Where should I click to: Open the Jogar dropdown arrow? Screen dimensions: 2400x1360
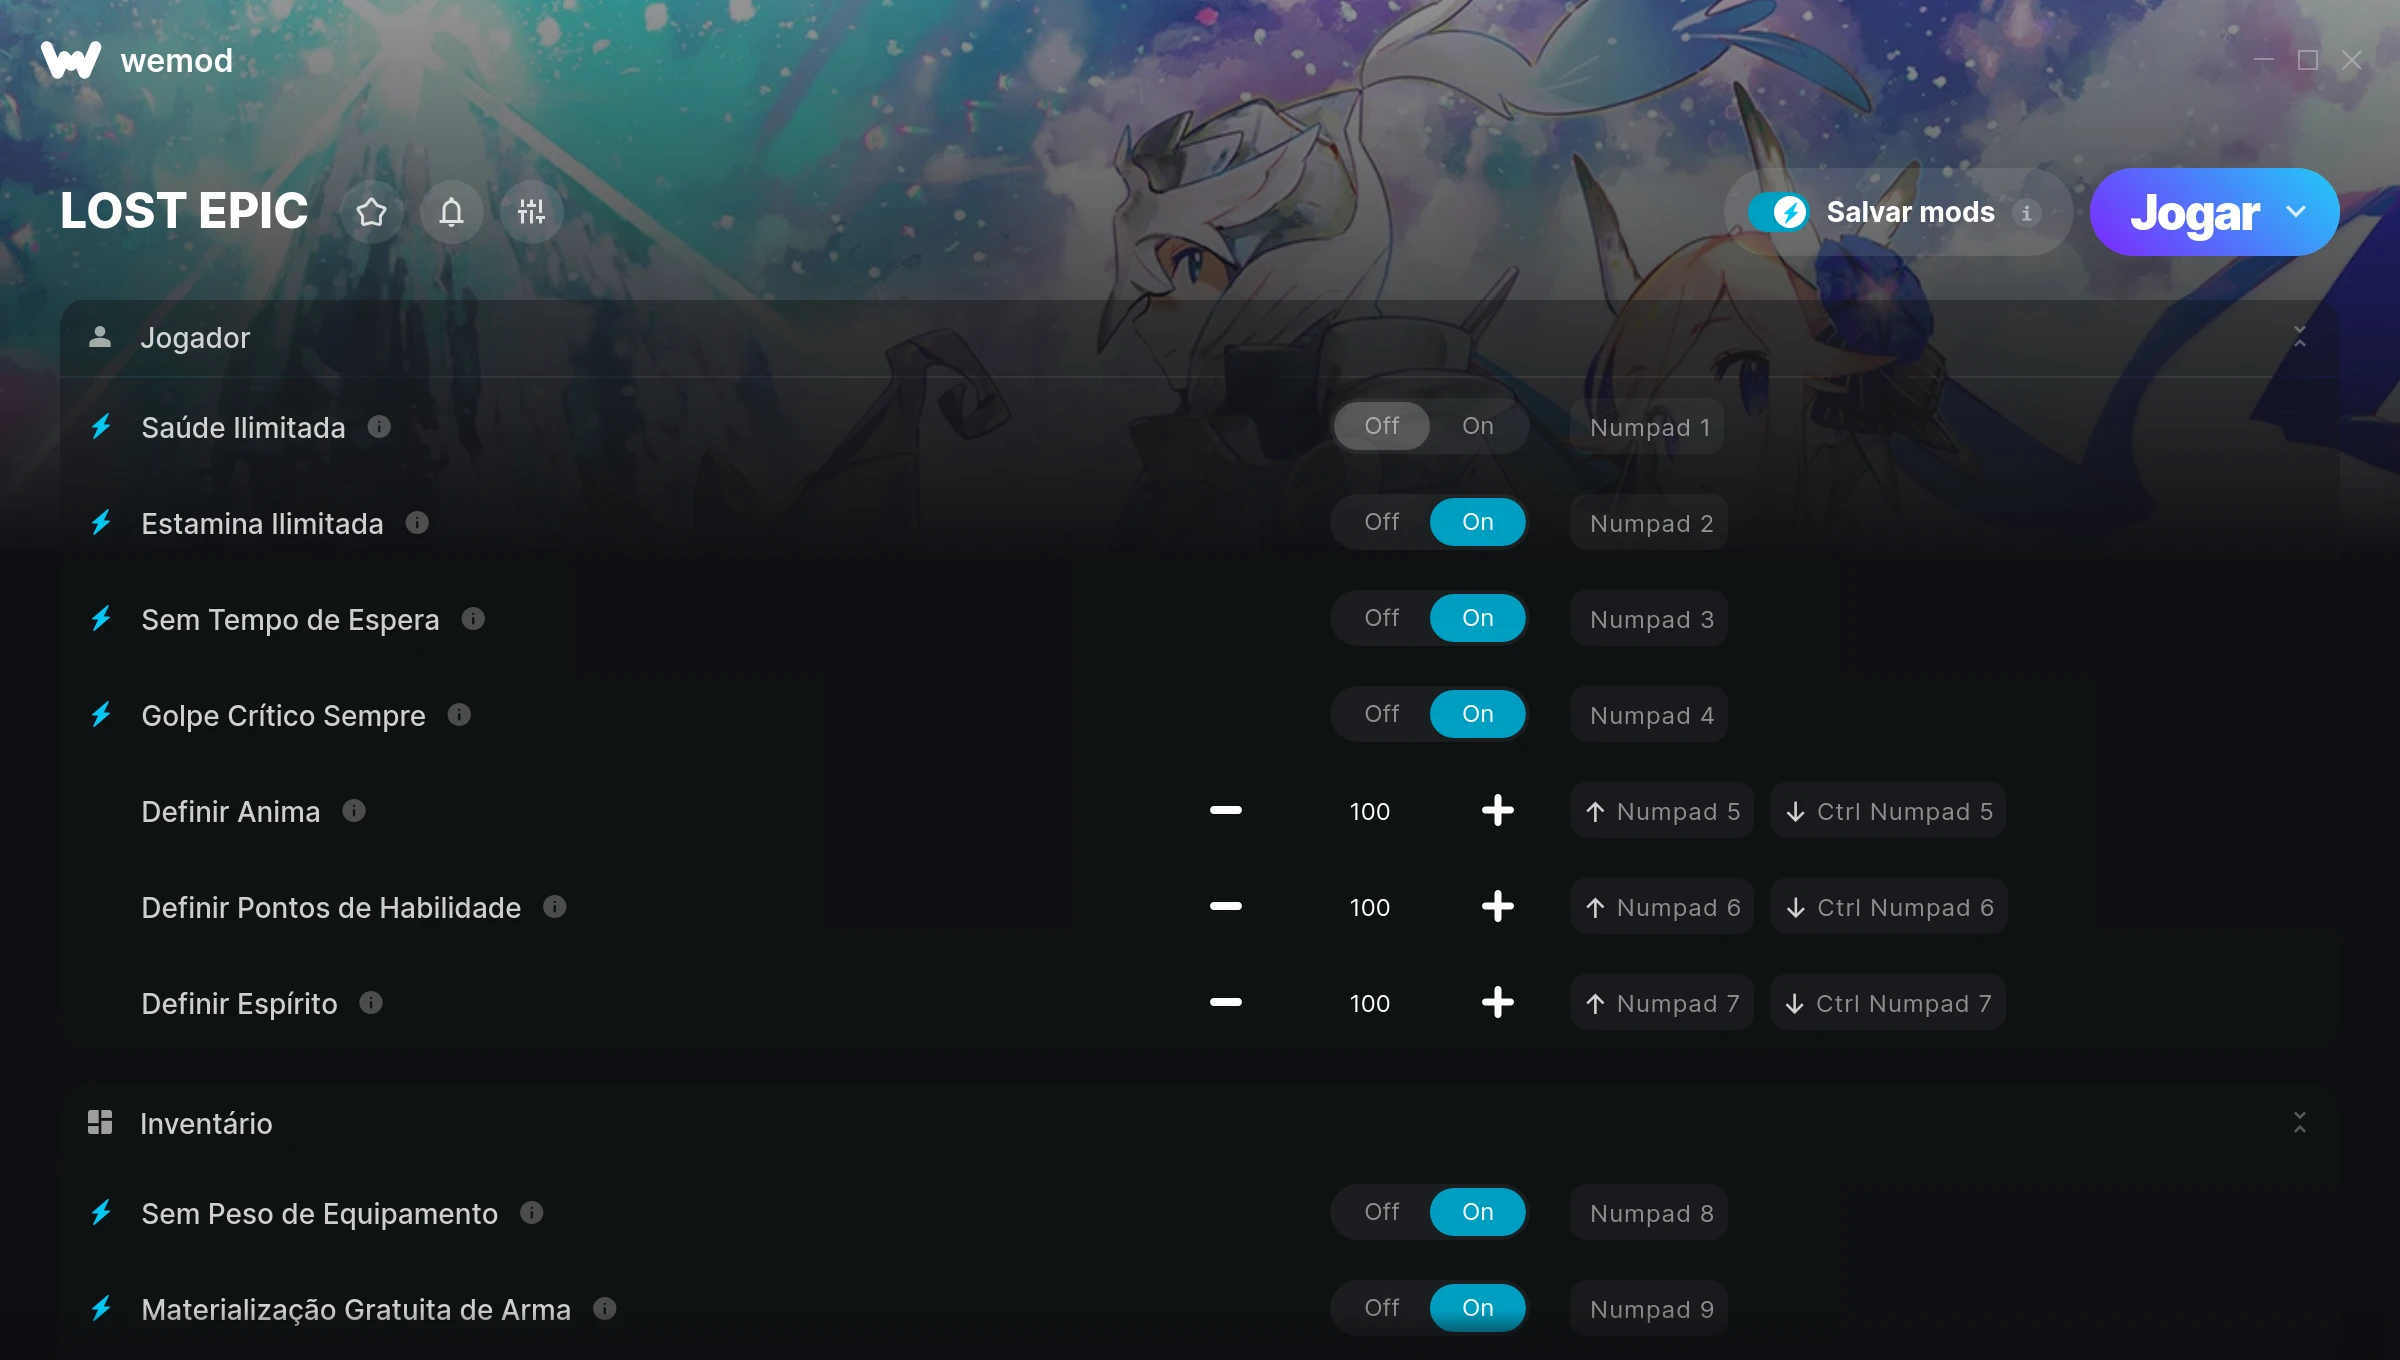tap(2296, 212)
